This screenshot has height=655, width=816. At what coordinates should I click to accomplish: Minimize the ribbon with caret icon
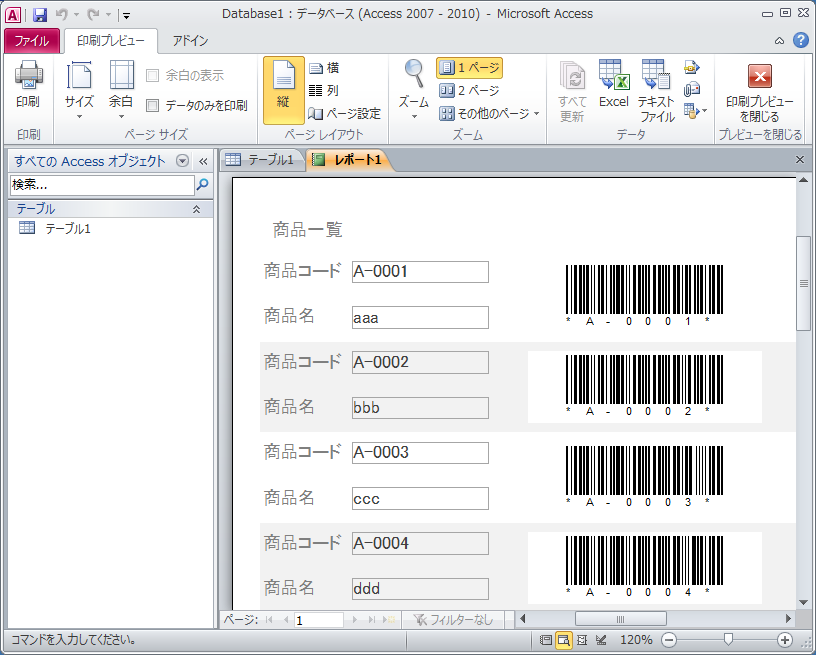click(x=779, y=41)
